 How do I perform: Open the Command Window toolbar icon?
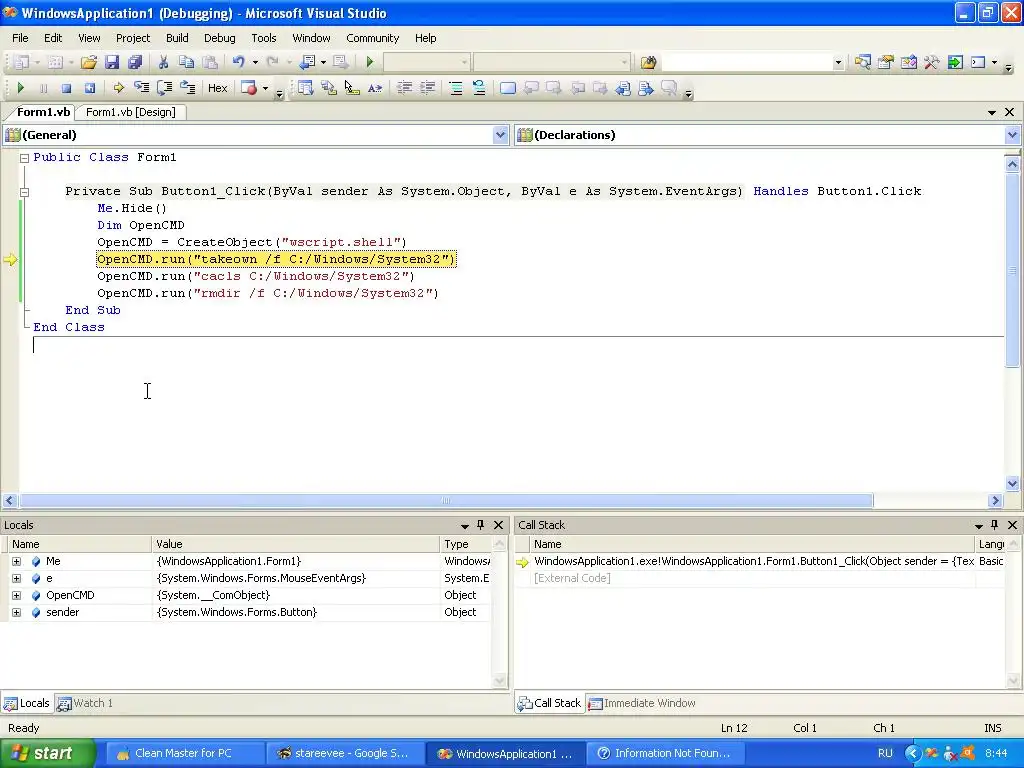coord(978,62)
